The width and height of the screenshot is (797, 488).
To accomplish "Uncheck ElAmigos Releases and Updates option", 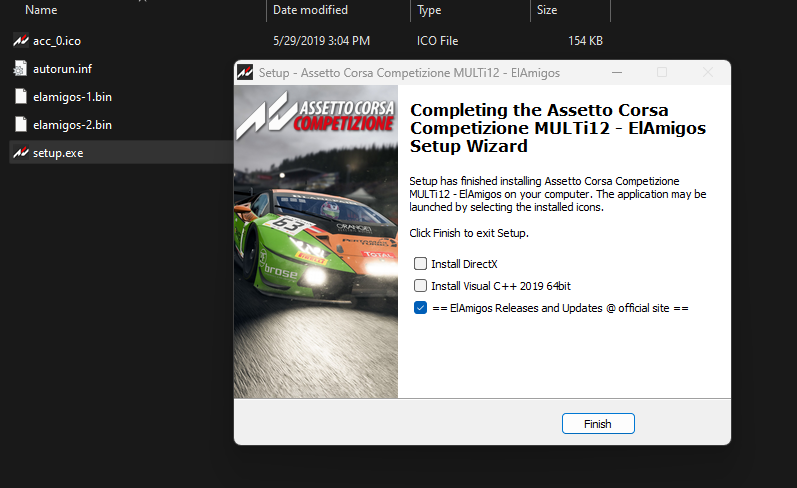I will point(420,308).
